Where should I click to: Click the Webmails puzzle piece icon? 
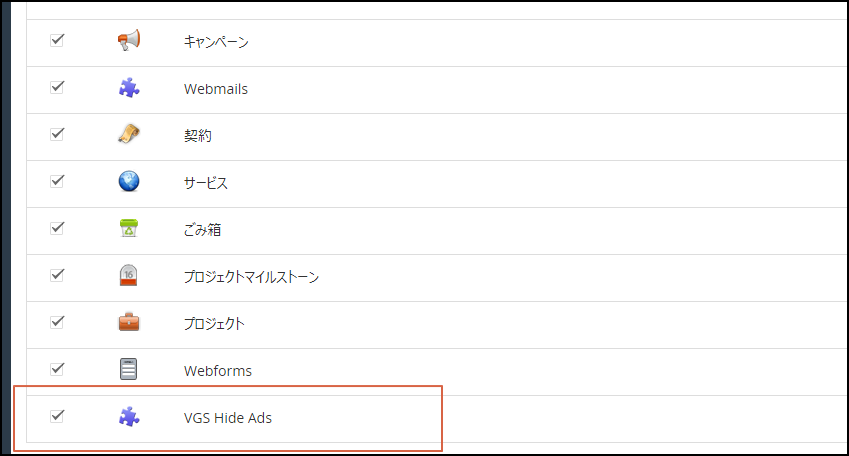[x=128, y=88]
